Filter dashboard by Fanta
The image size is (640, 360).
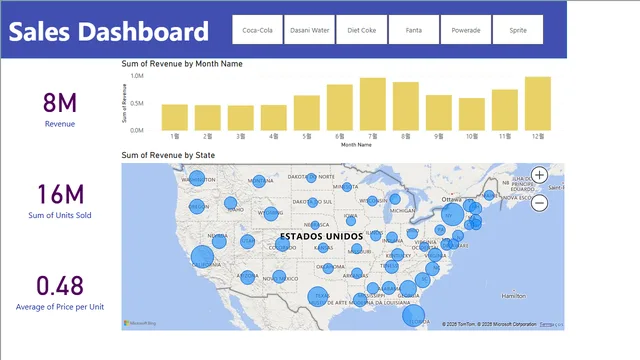click(x=414, y=30)
